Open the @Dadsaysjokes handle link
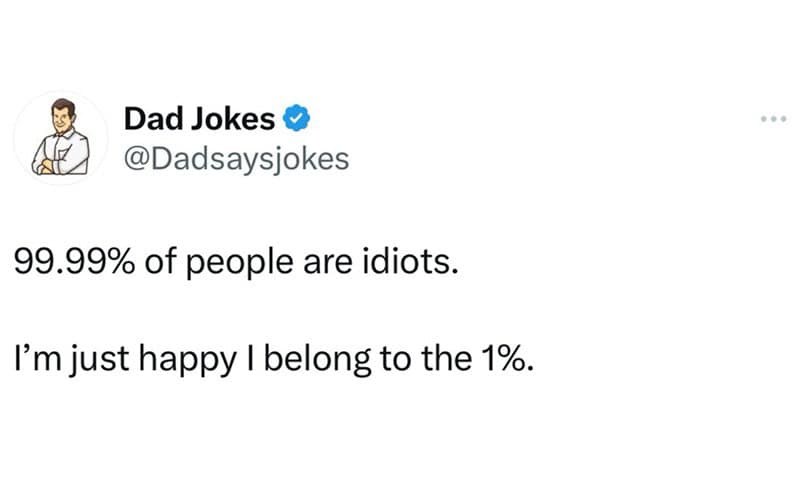Image resolution: width=800 pixels, height=481 pixels. pyautogui.click(x=236, y=158)
